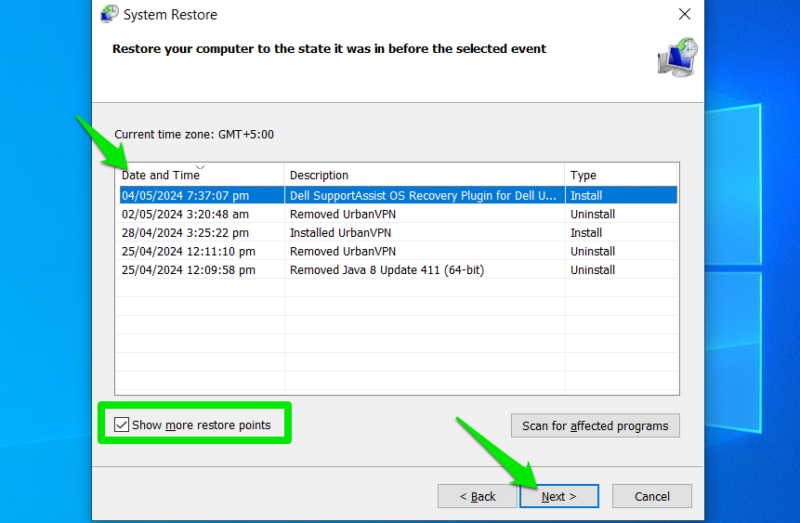Cancel the System Restore wizard
Image resolution: width=800 pixels, height=523 pixels.
[x=652, y=496]
